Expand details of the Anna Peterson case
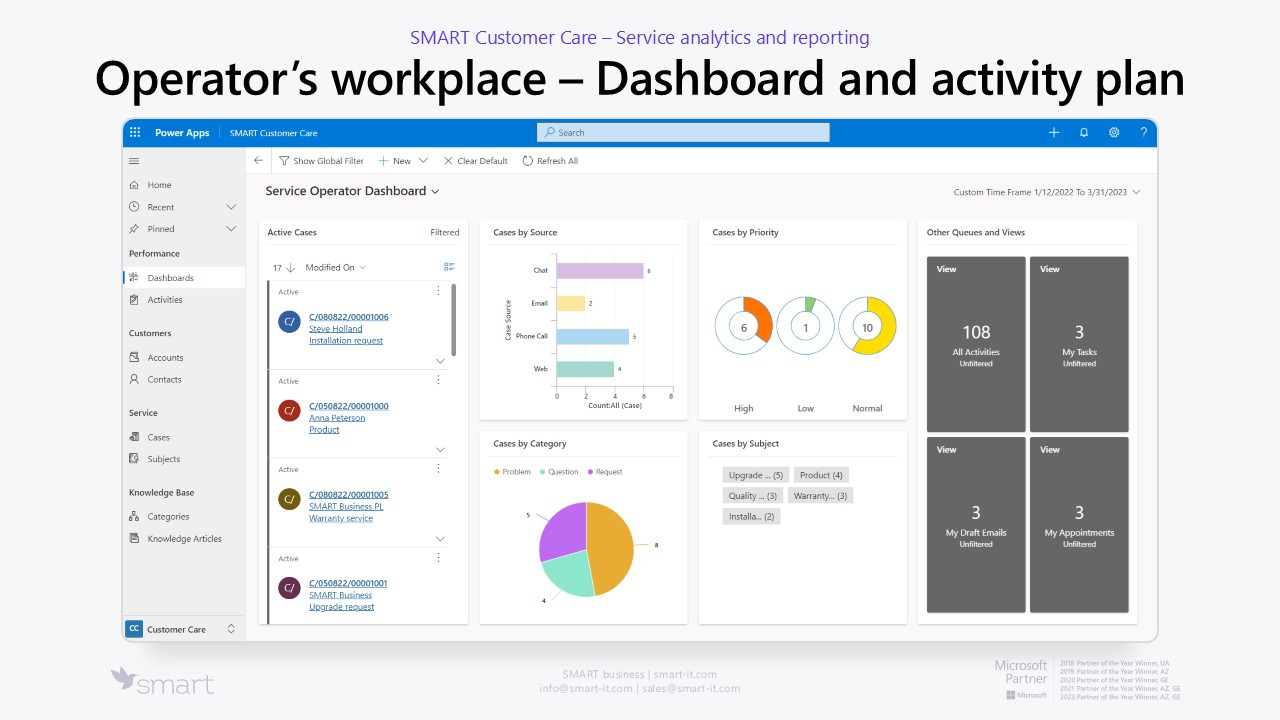This screenshot has width=1280, height=720. [440, 449]
